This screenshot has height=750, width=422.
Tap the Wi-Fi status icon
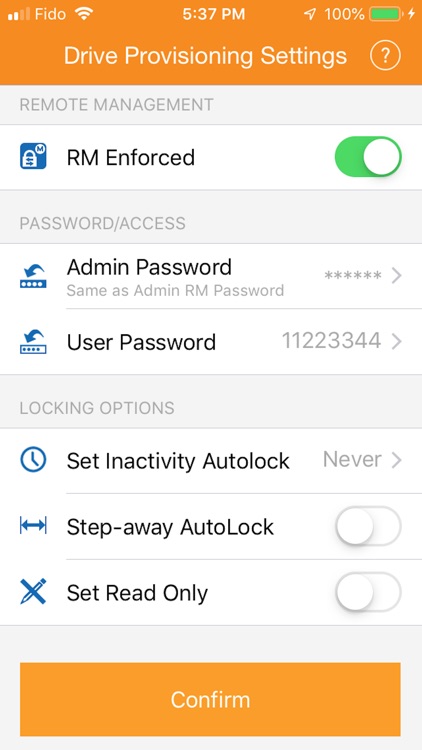tap(84, 14)
